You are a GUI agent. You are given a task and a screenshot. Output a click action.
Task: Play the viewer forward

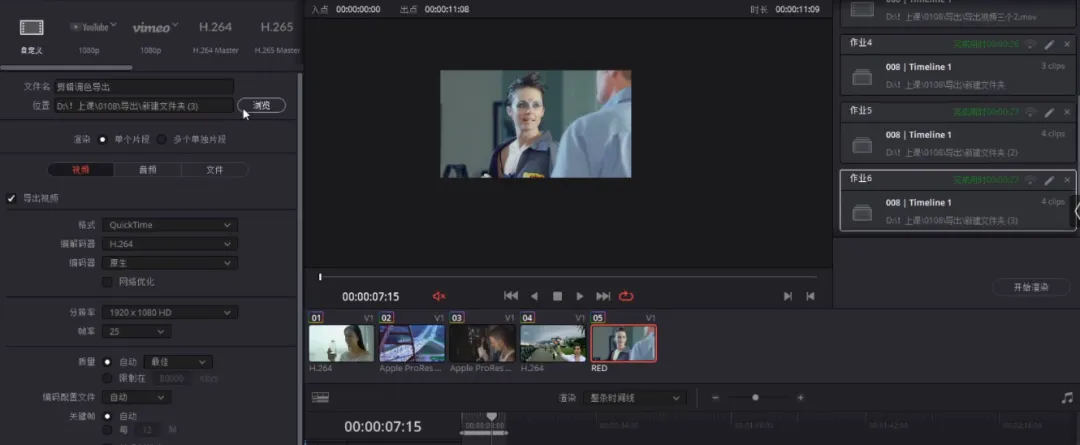click(x=580, y=296)
